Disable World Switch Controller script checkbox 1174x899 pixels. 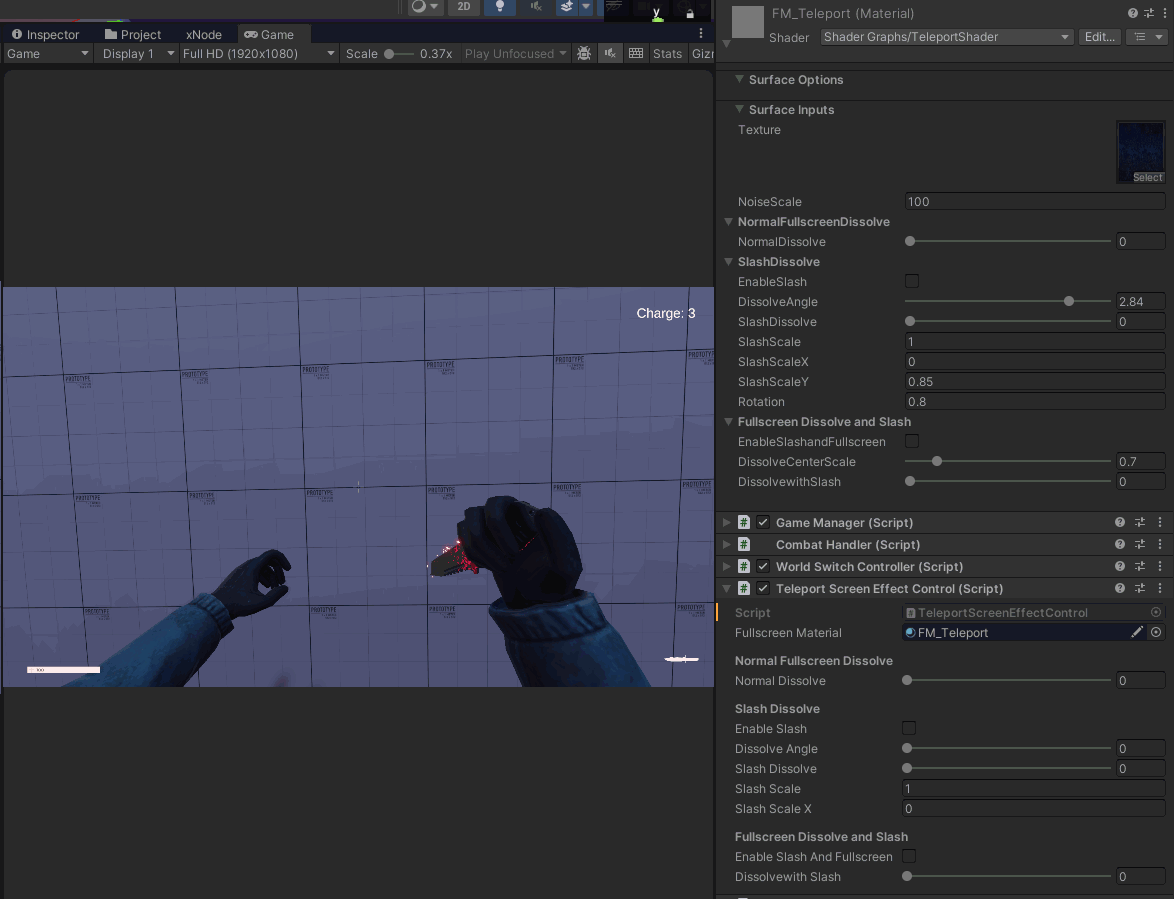coord(763,567)
